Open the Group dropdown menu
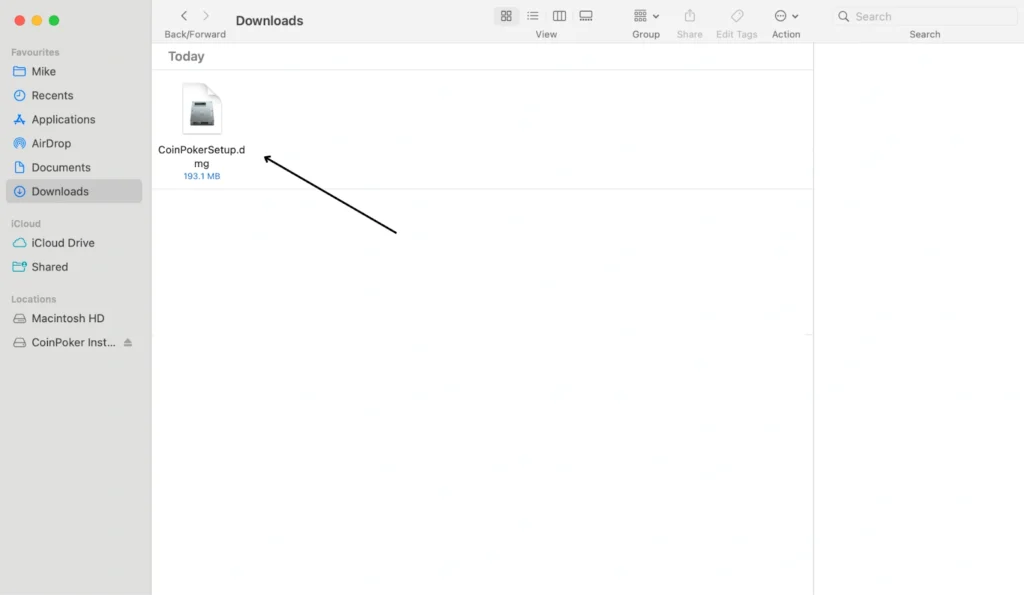The image size is (1024, 595). click(x=646, y=16)
